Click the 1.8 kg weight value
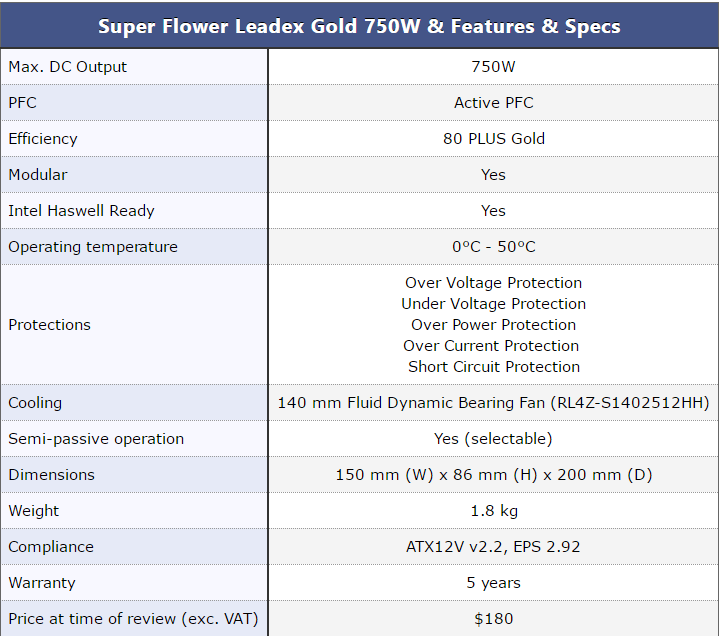 tap(493, 511)
